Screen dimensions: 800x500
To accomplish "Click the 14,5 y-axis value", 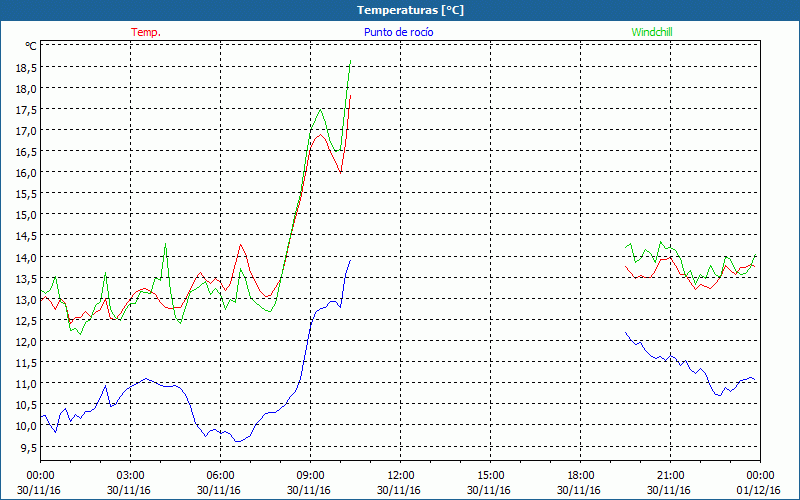I will click(26, 236).
